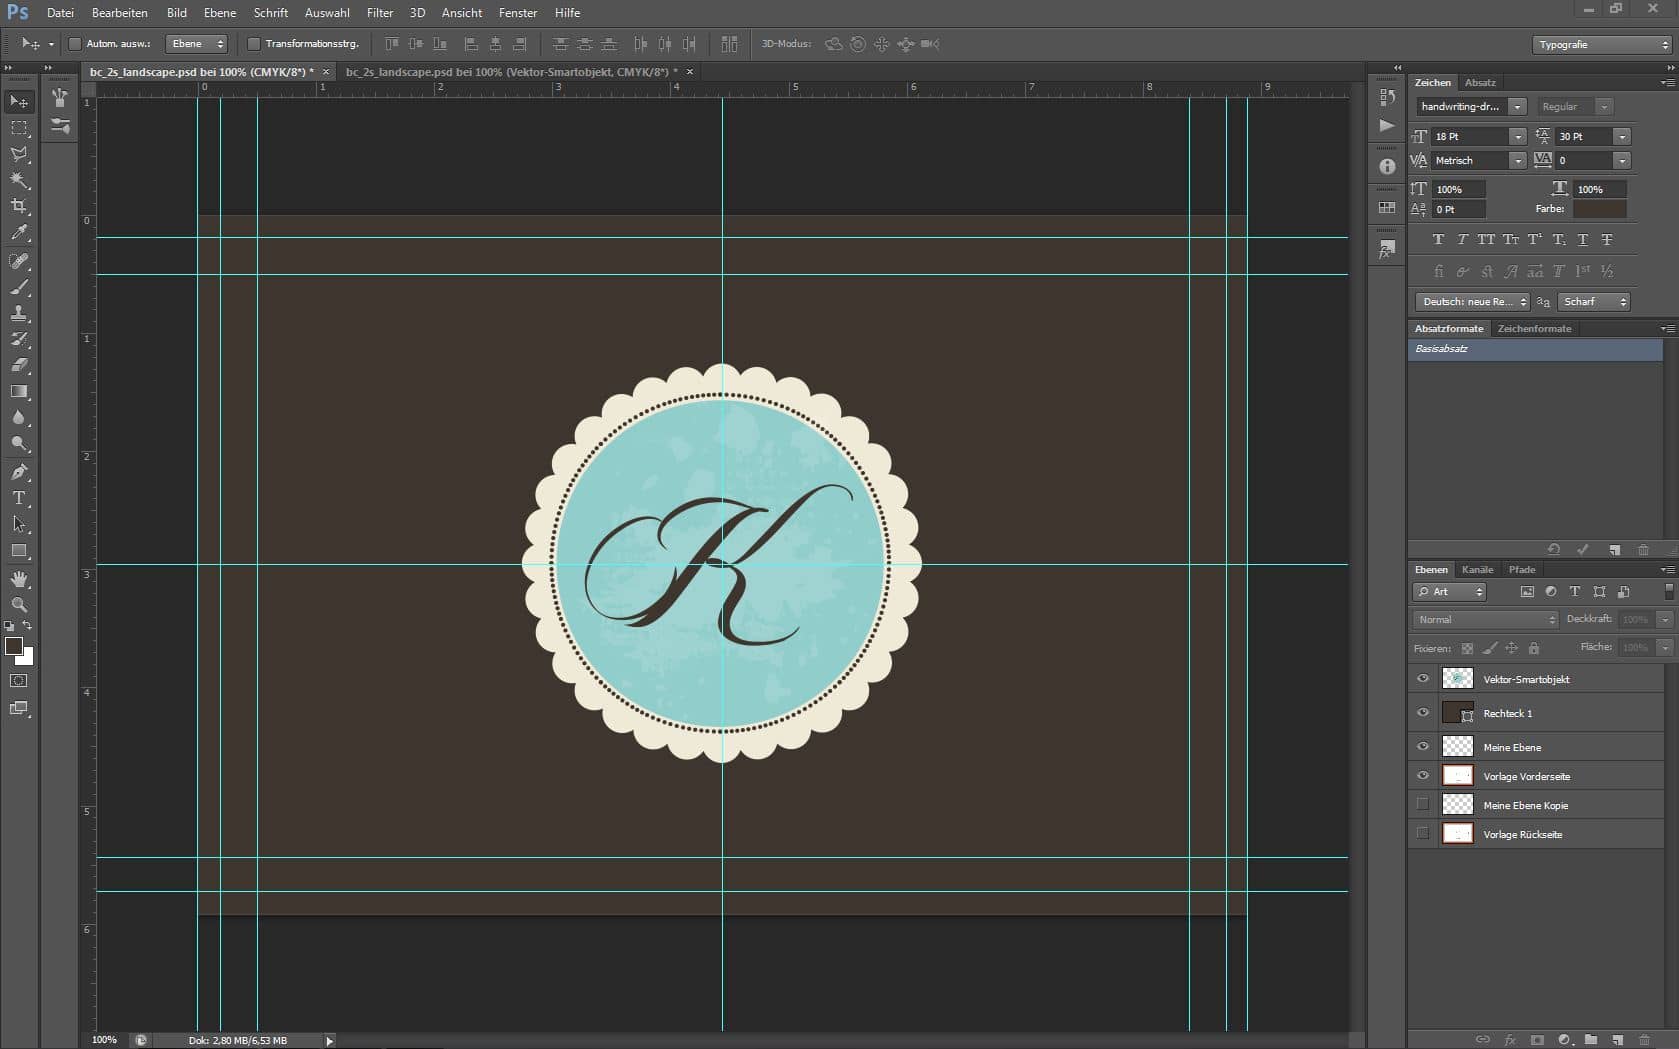1679x1049 pixels.
Task: Pick the Eyedropper tool
Action: click(x=19, y=233)
